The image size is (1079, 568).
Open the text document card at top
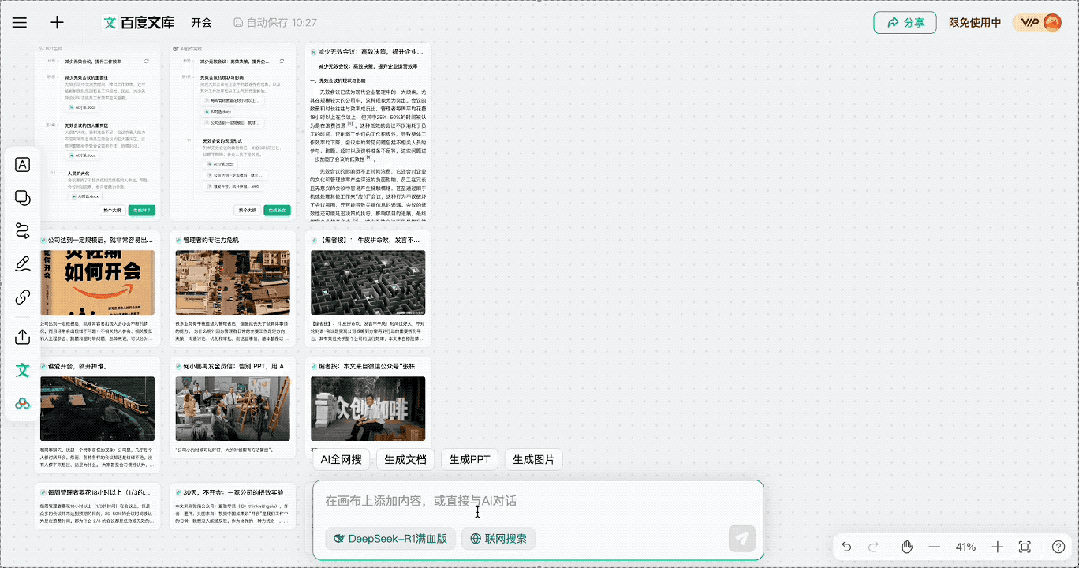click(368, 132)
